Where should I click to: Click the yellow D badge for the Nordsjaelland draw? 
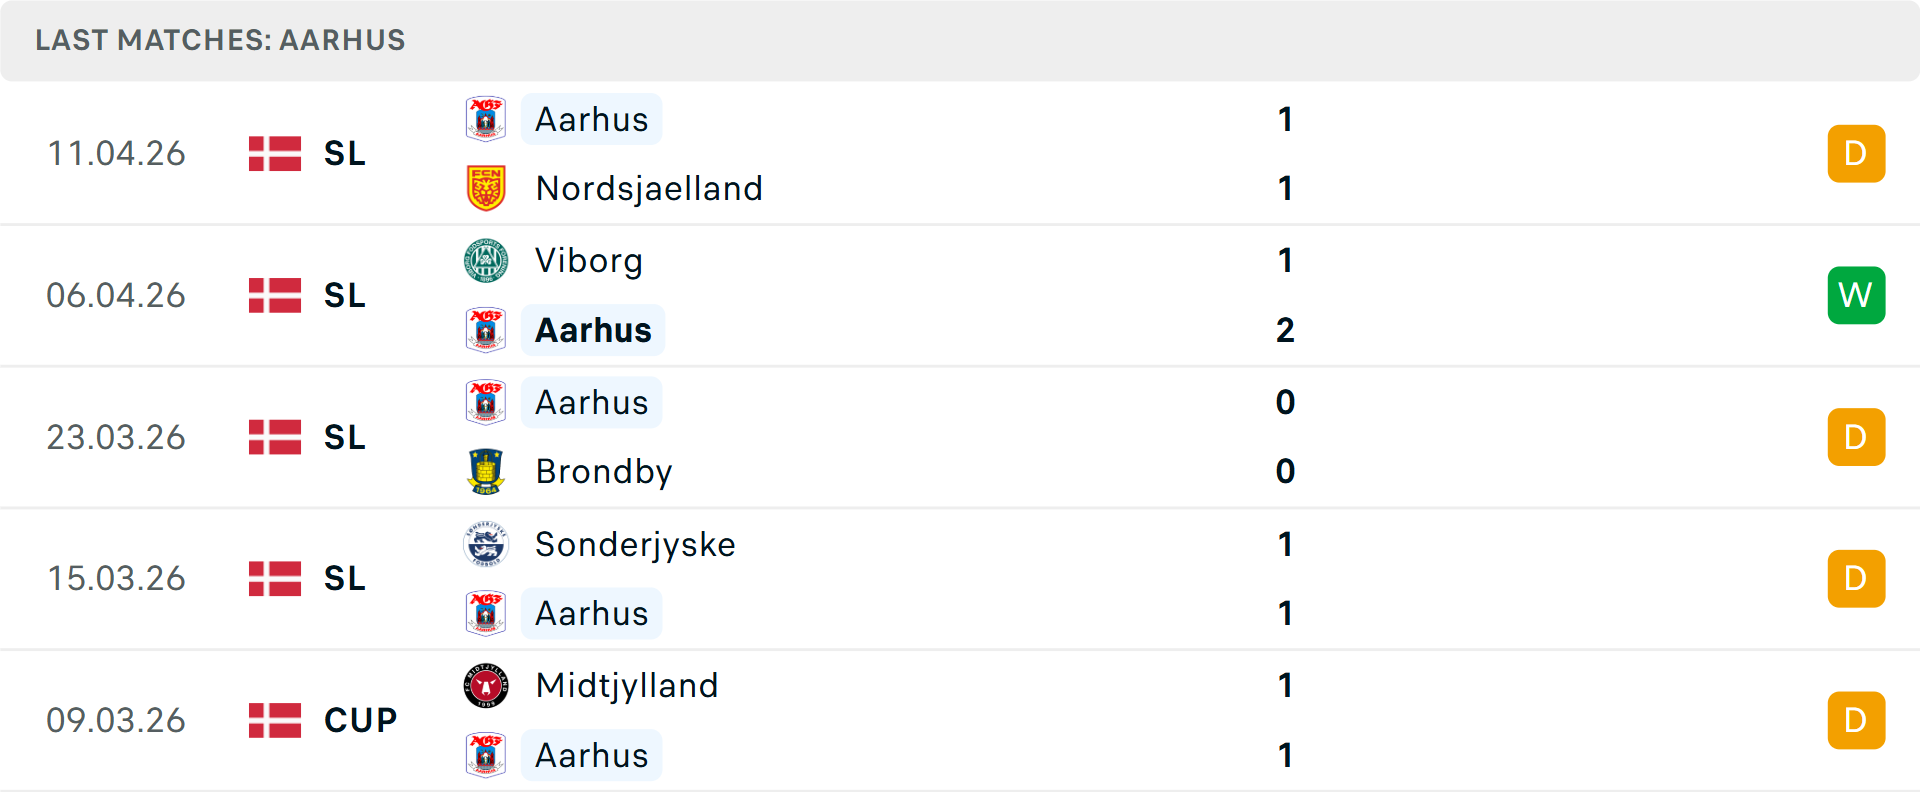[x=1856, y=153]
